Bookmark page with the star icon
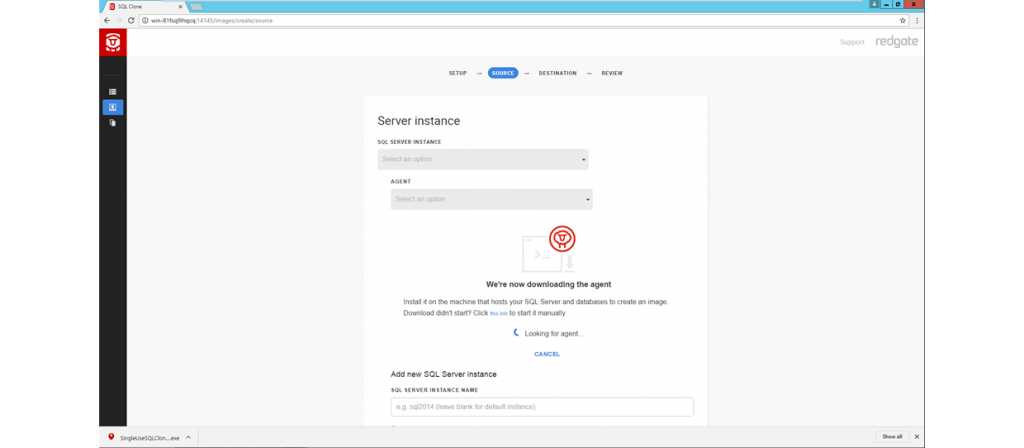 pyautogui.click(x=902, y=20)
